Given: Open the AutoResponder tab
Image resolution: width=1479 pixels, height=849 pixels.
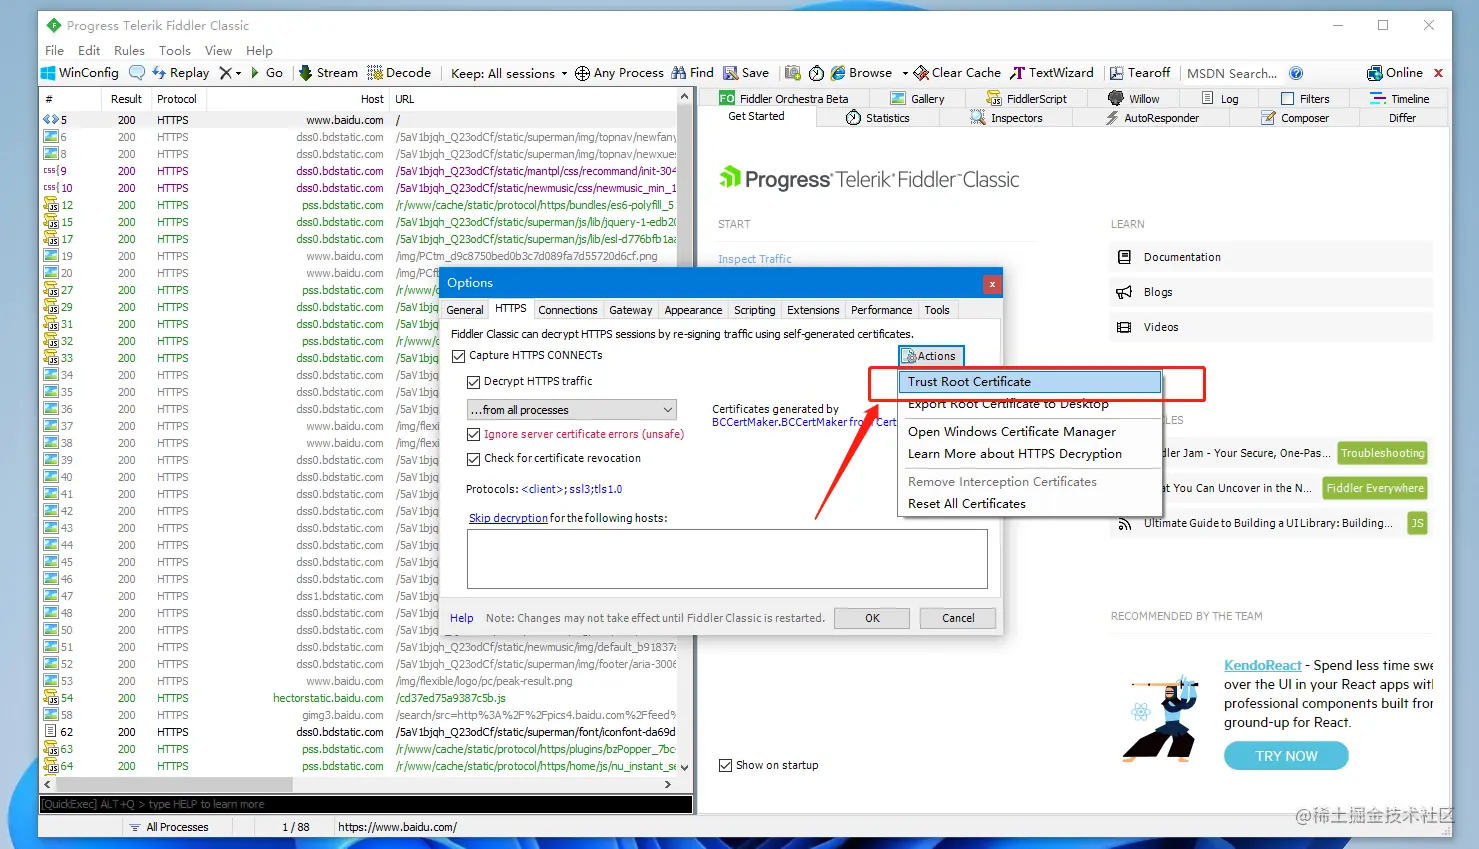Looking at the screenshot, I should click(1151, 118).
